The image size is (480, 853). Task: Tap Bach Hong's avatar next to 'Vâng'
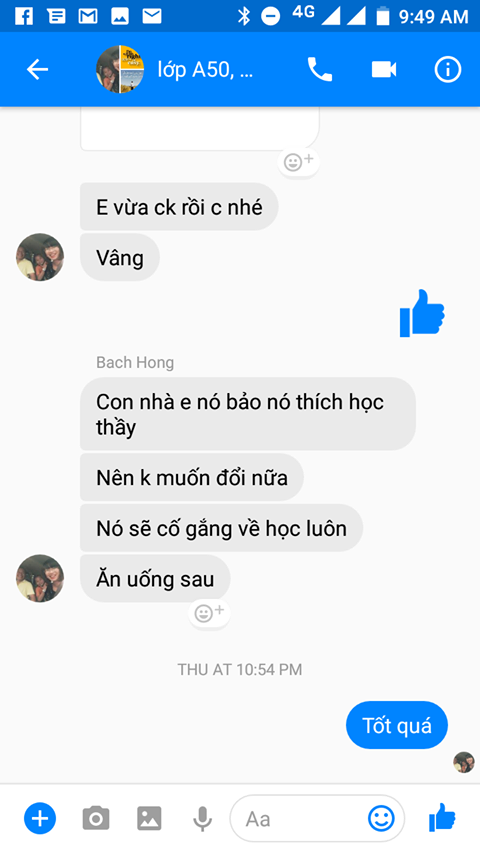coord(40,257)
